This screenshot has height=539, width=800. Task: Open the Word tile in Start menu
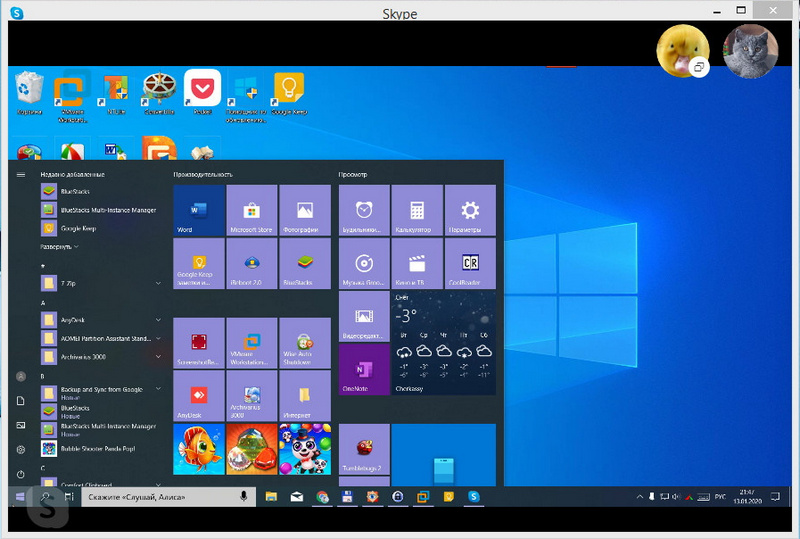(x=199, y=210)
